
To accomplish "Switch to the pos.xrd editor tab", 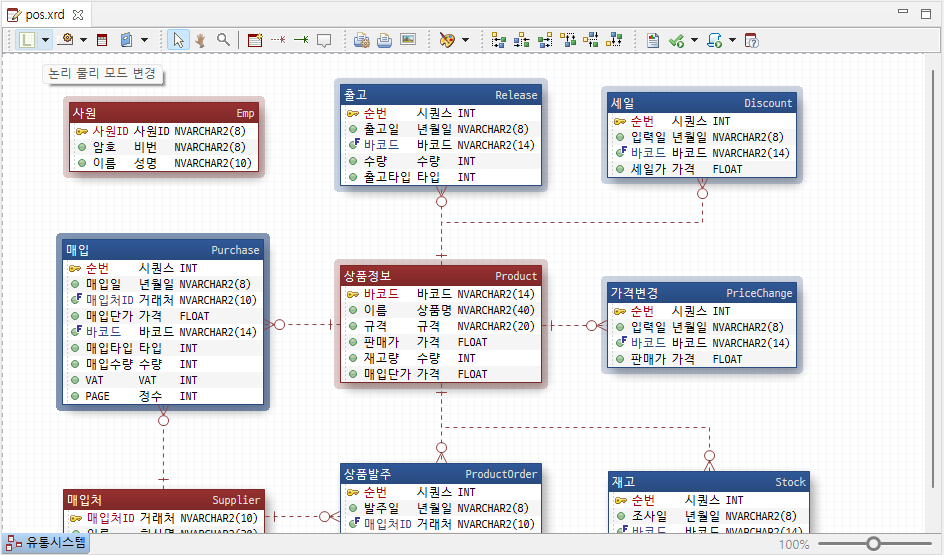I will pyautogui.click(x=45, y=14).
